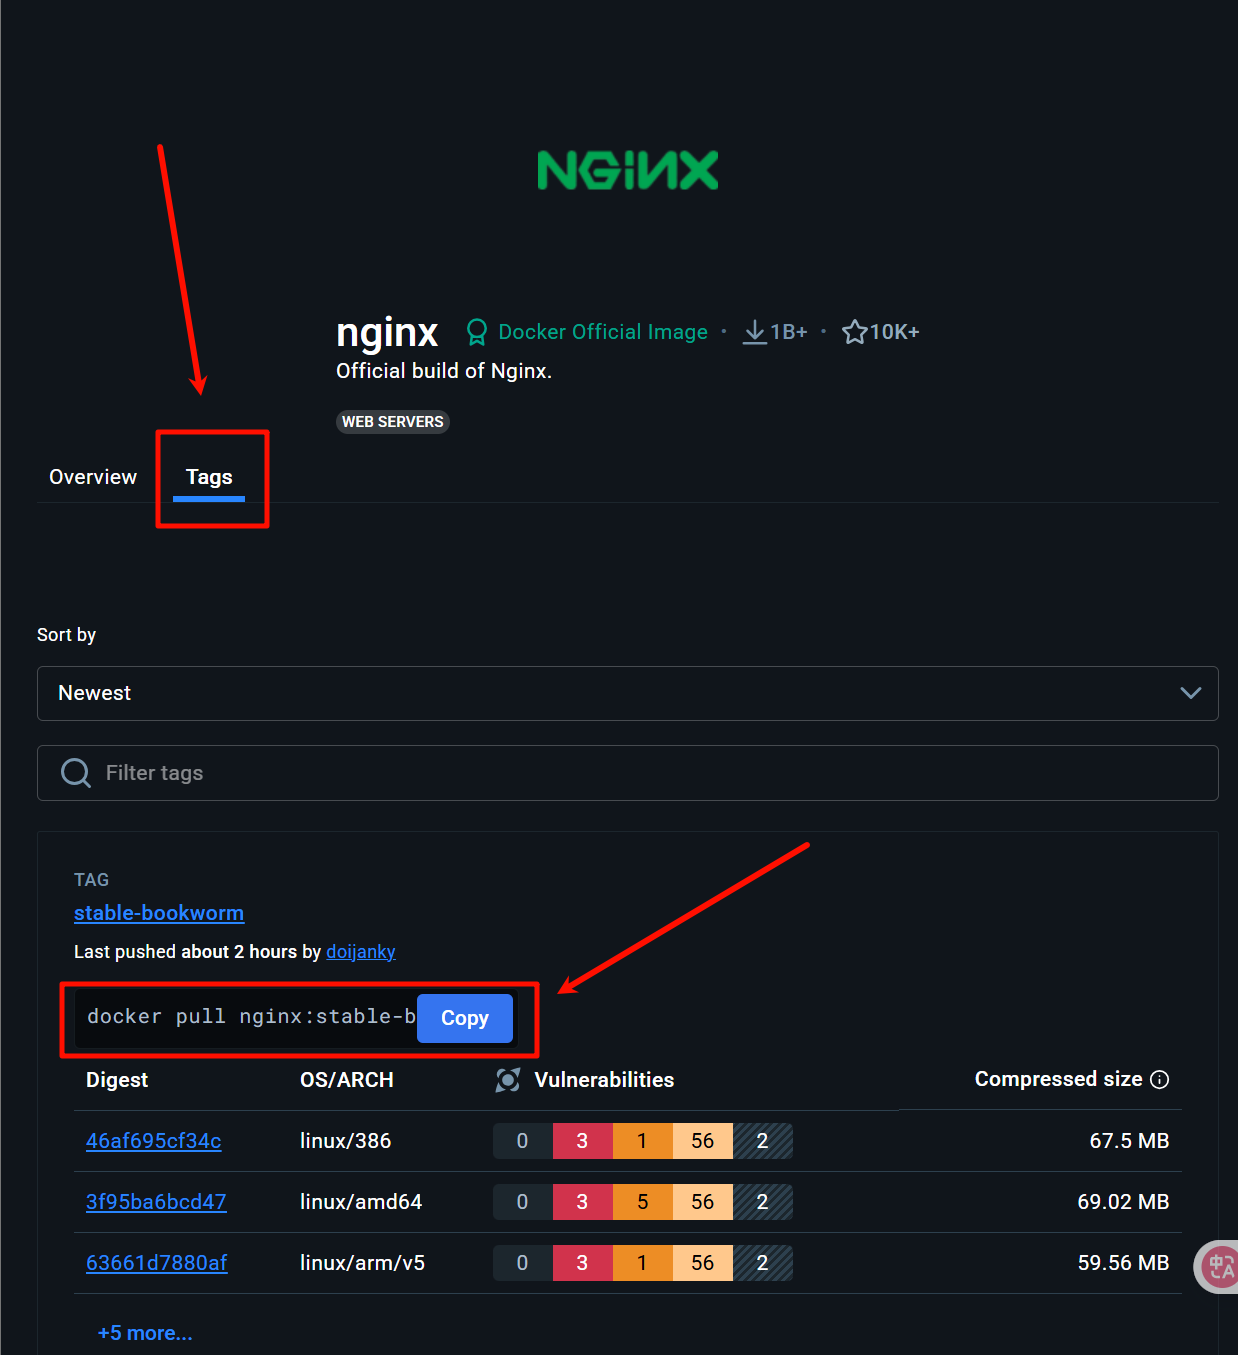
Task: Copy the docker pull command
Action: [465, 1018]
